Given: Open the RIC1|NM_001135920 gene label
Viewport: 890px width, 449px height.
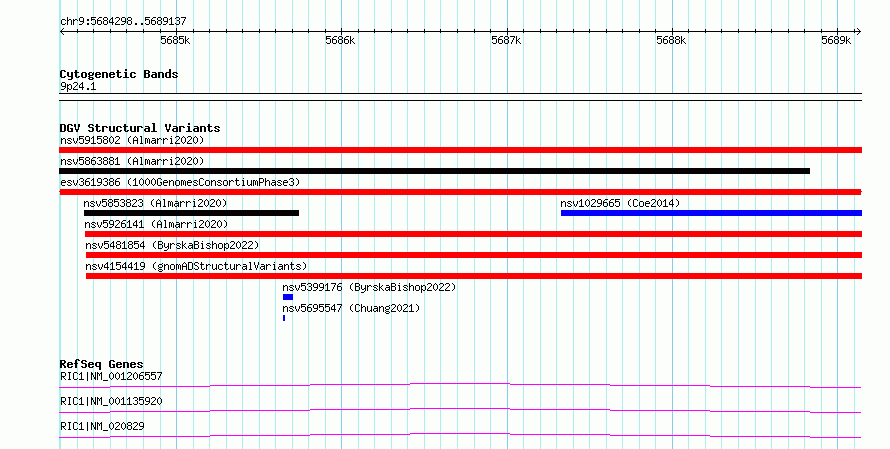Looking at the screenshot, I should coord(111,401).
